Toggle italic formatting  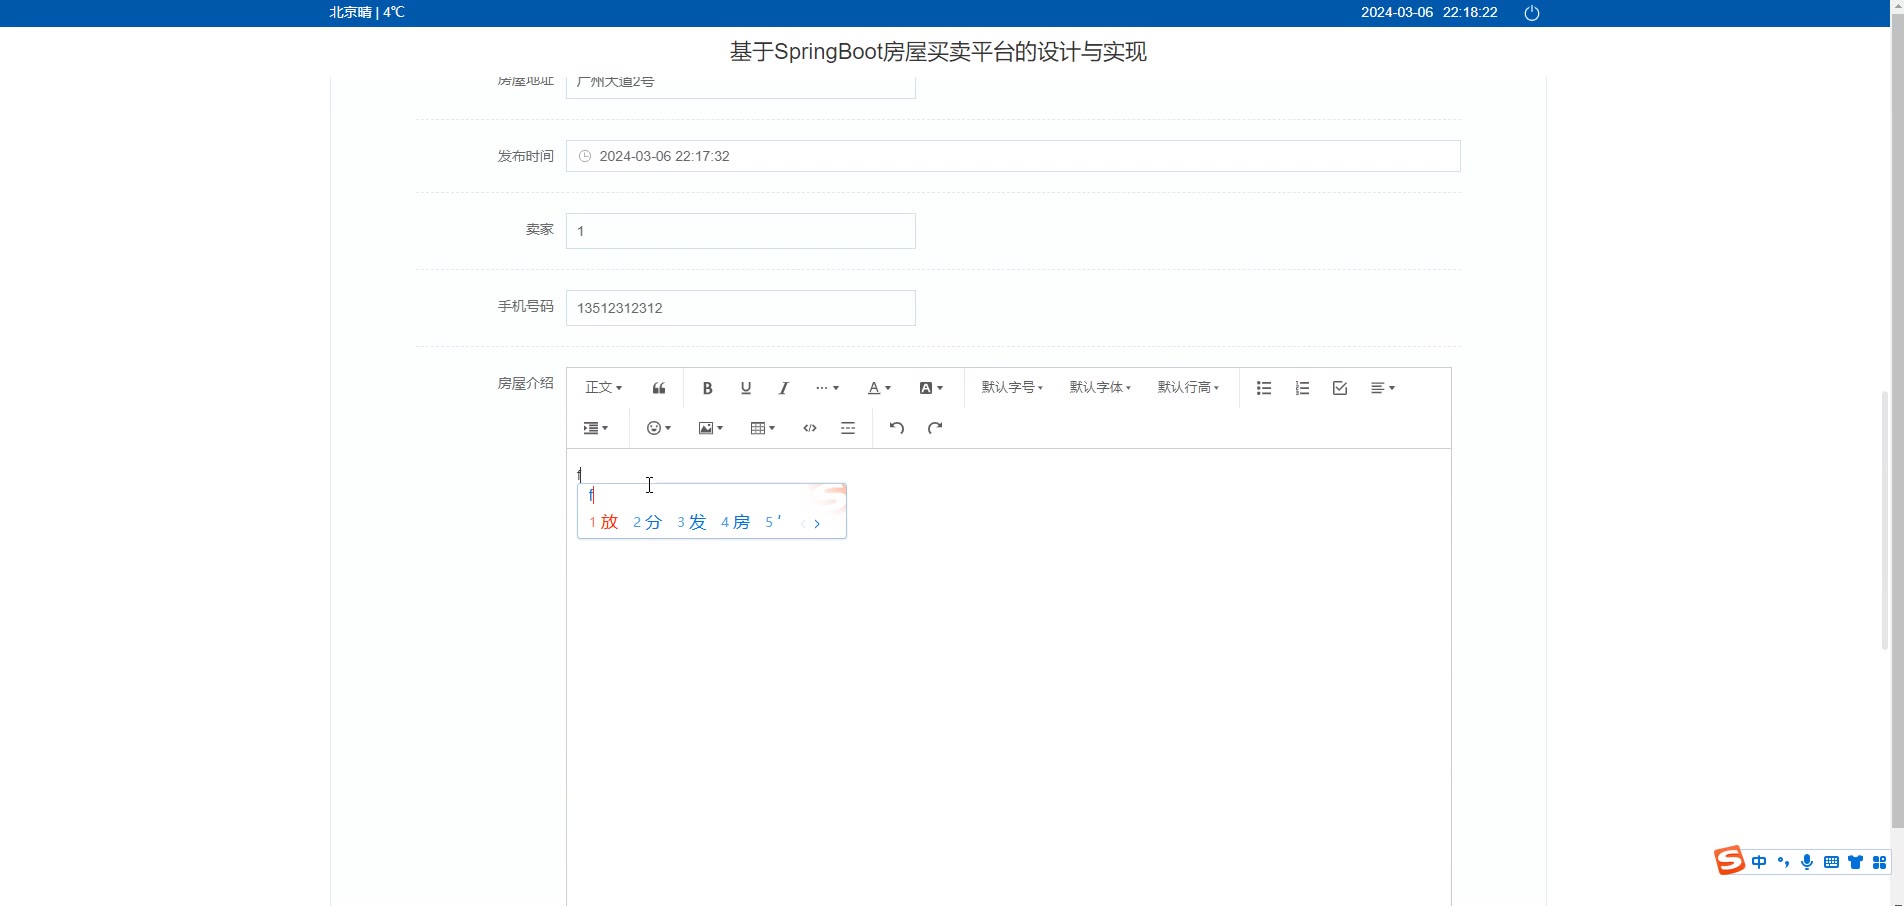tap(783, 388)
